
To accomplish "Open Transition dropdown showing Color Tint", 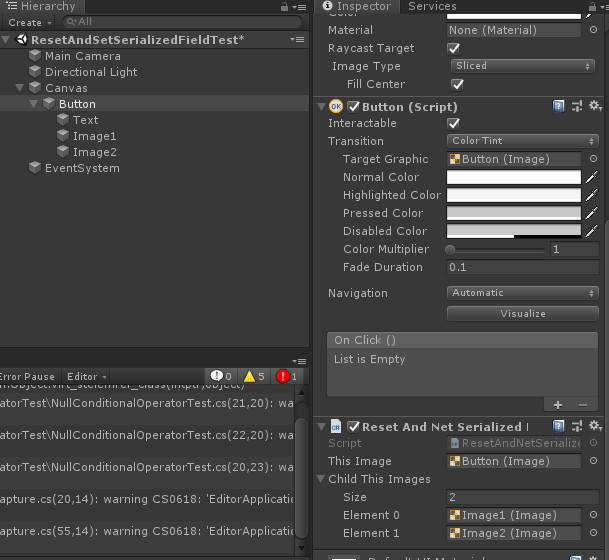I will click(522, 141).
